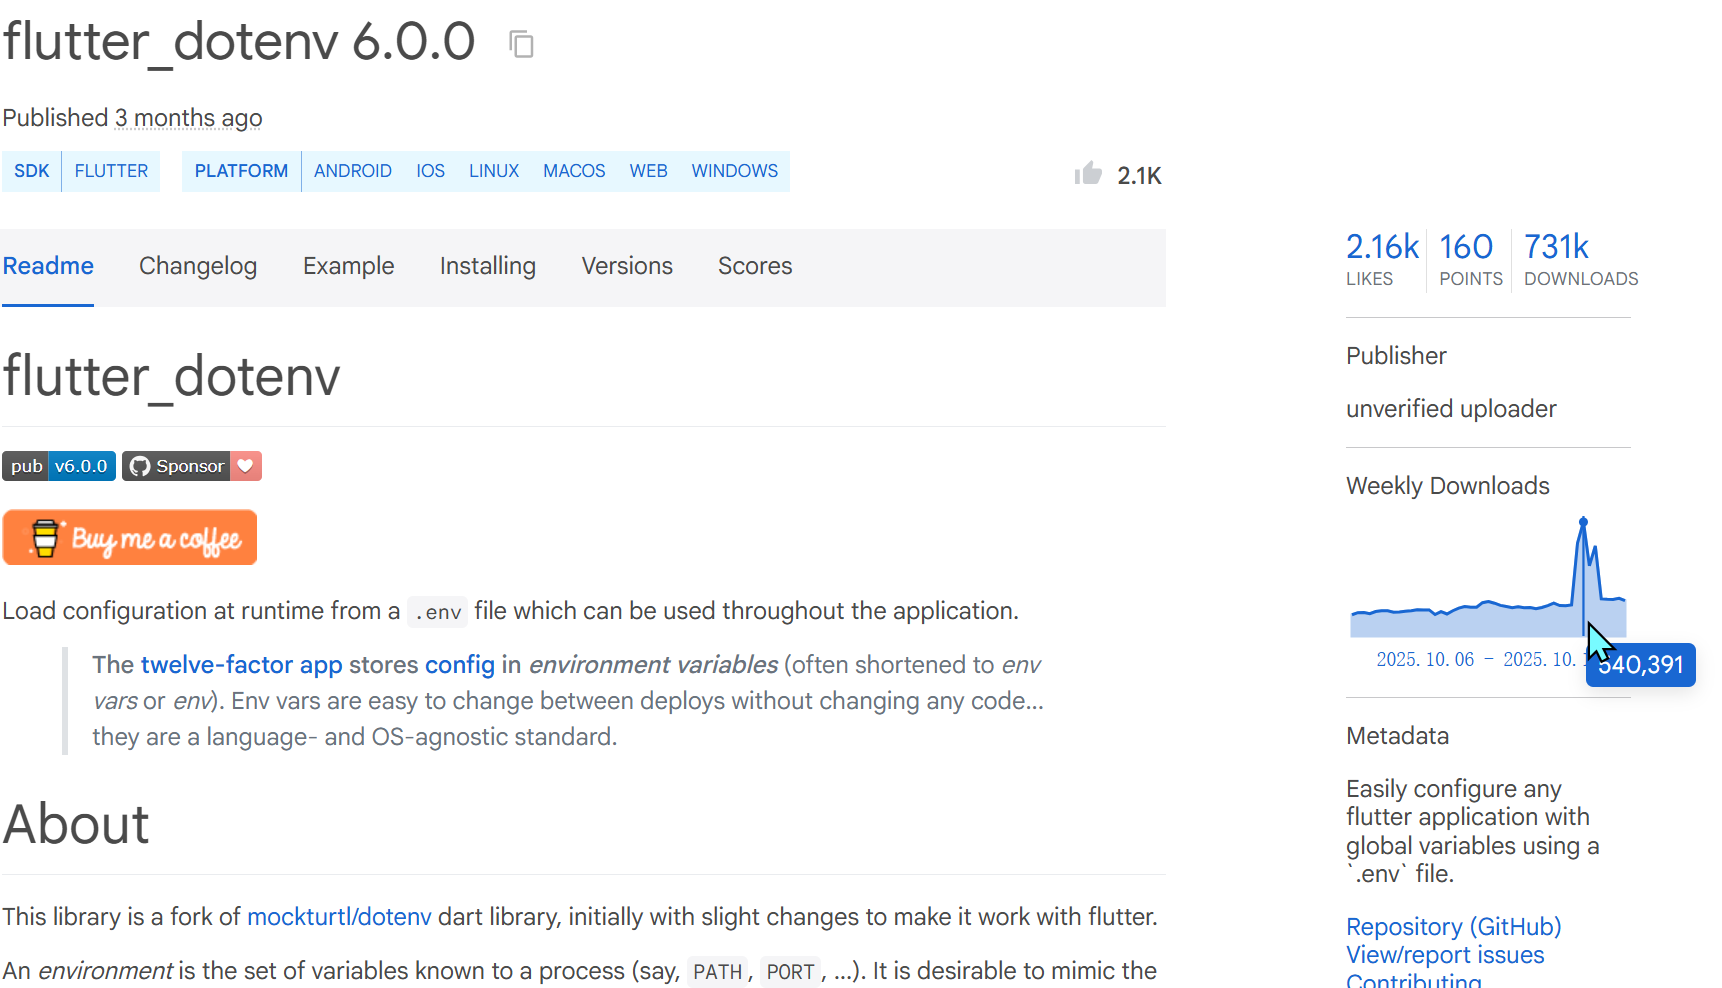Filter by the ANDROID platform tag
The image size is (1722, 988).
click(352, 171)
